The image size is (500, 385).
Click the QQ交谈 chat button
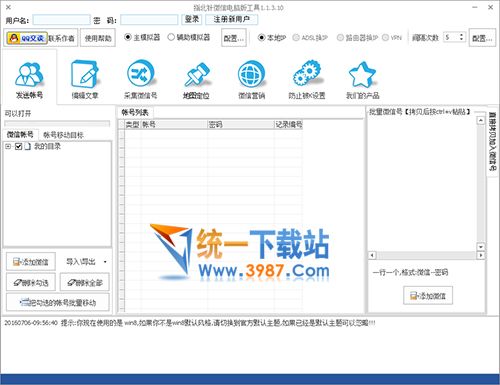[x=27, y=38]
